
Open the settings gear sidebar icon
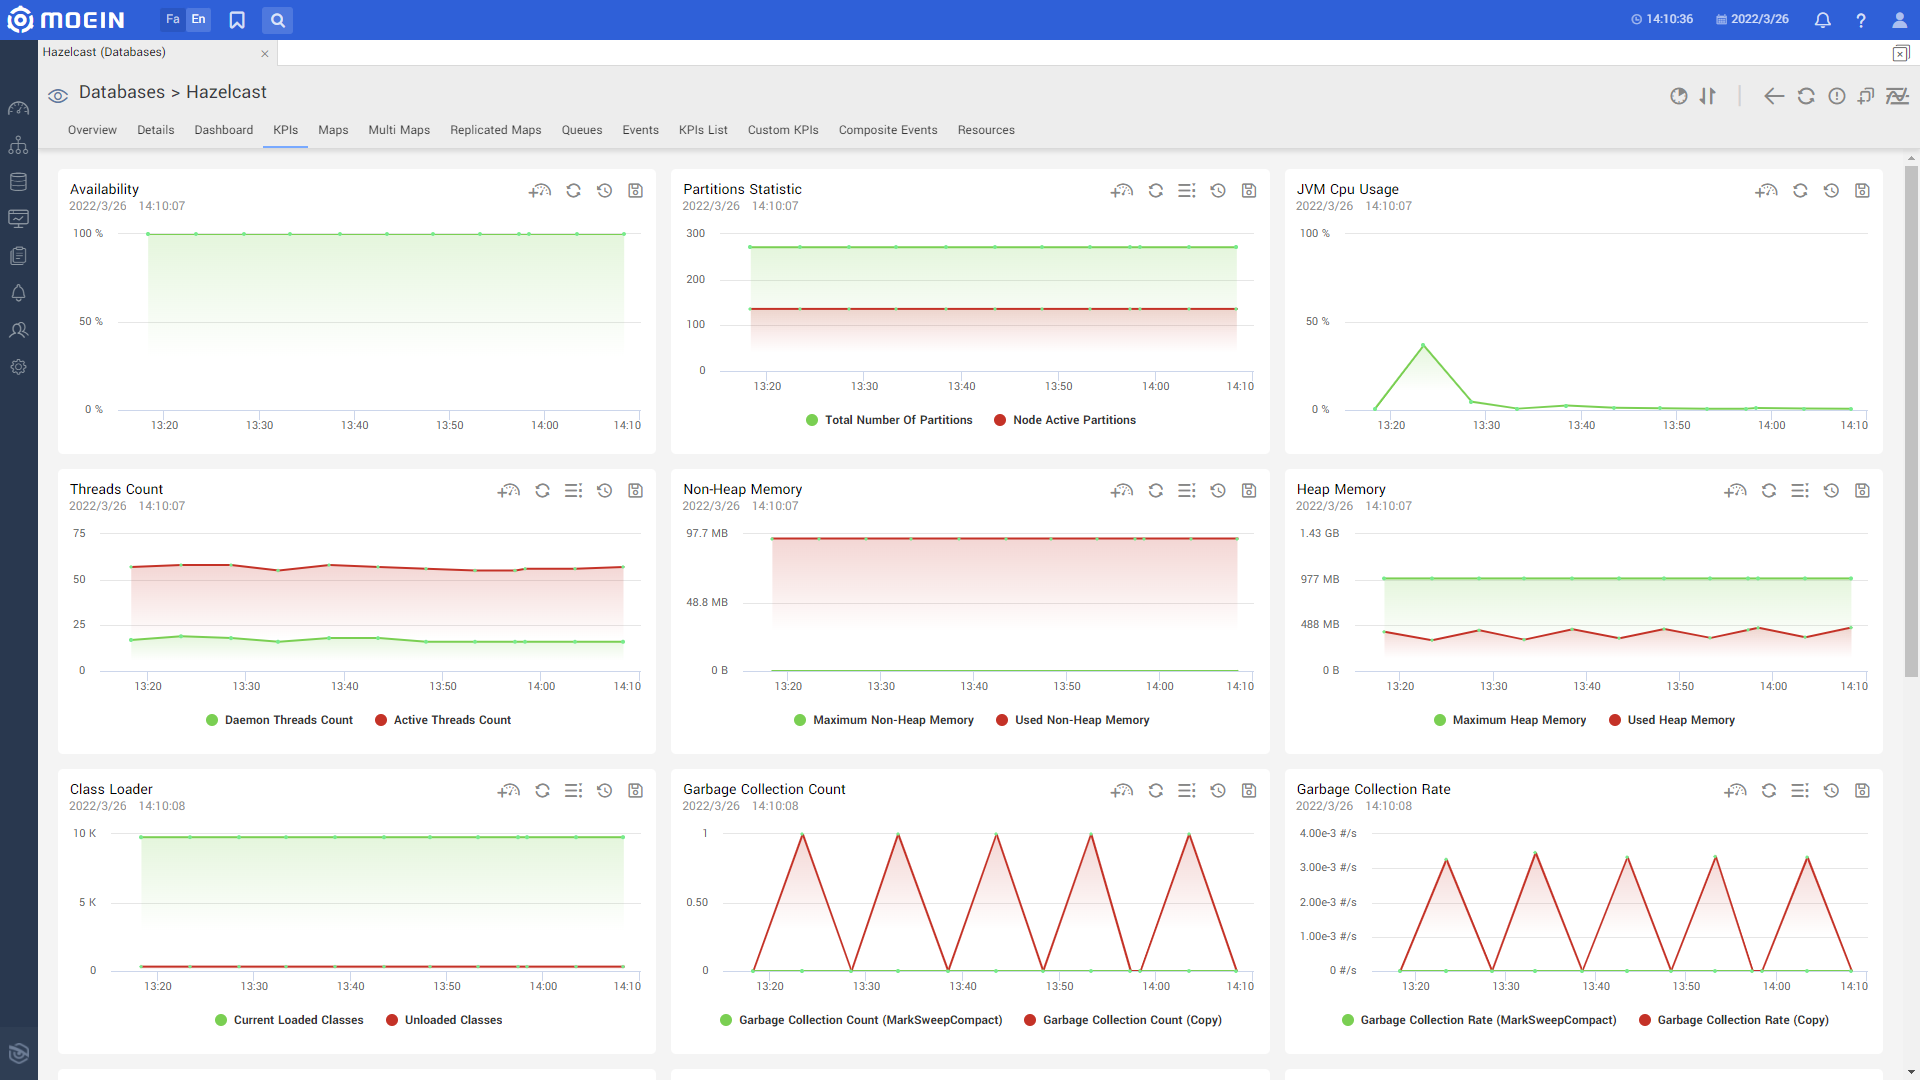pyautogui.click(x=18, y=367)
